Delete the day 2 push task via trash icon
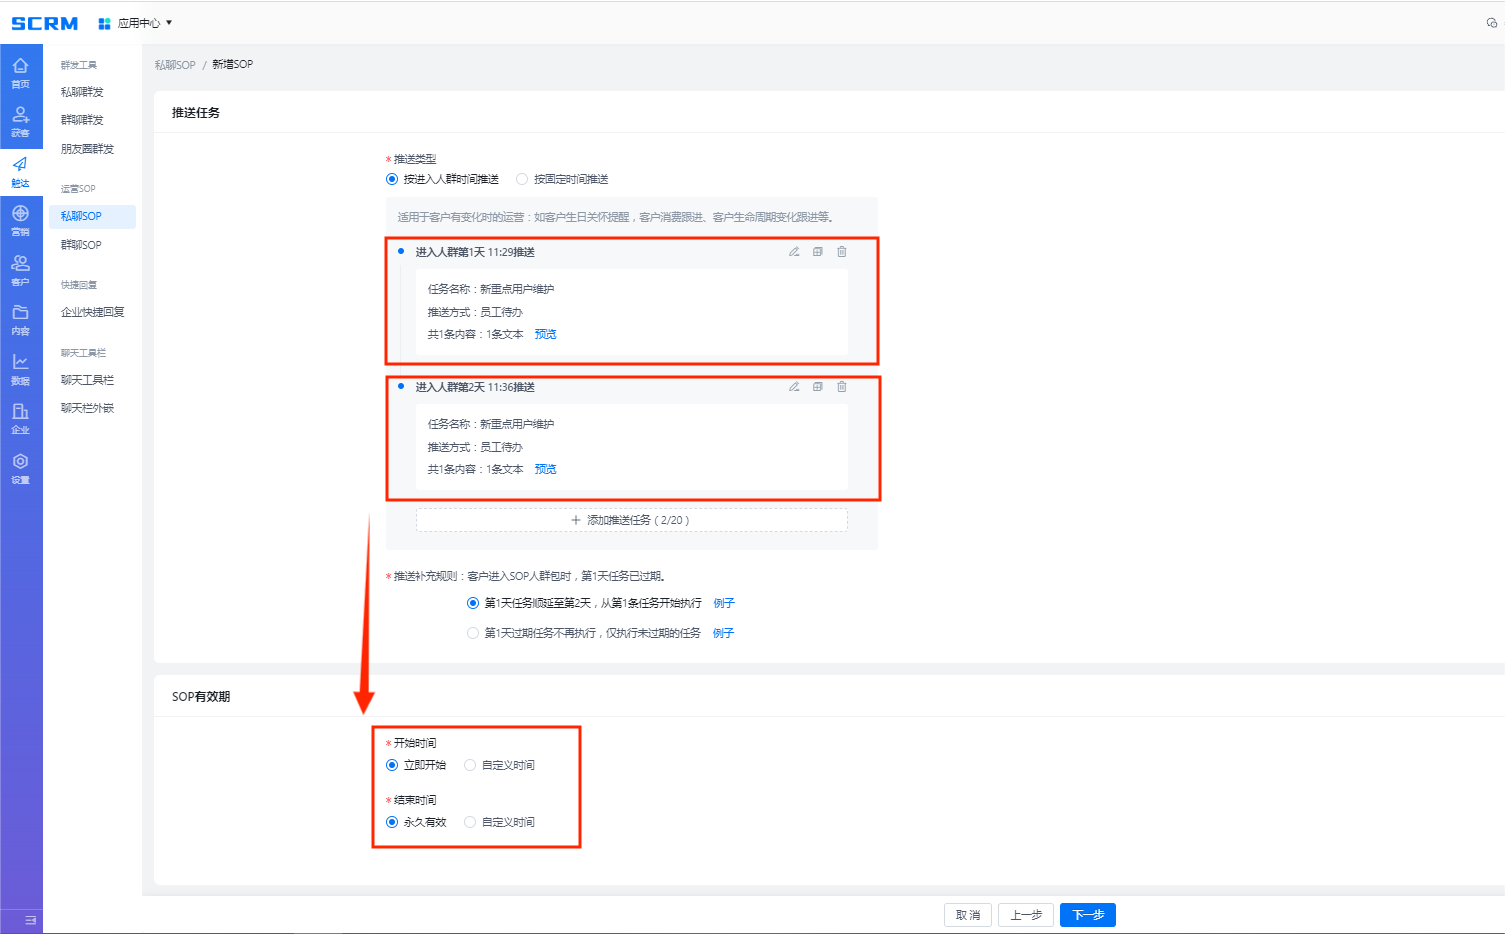 coord(842,387)
